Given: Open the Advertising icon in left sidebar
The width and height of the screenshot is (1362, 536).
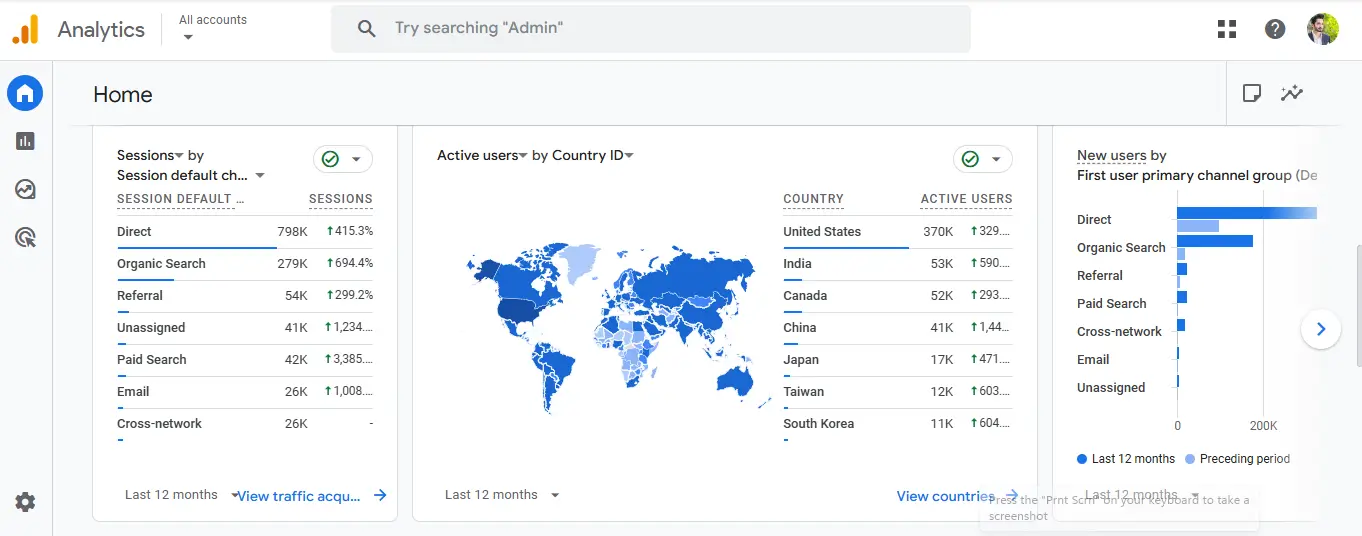Looking at the screenshot, I should (25, 237).
